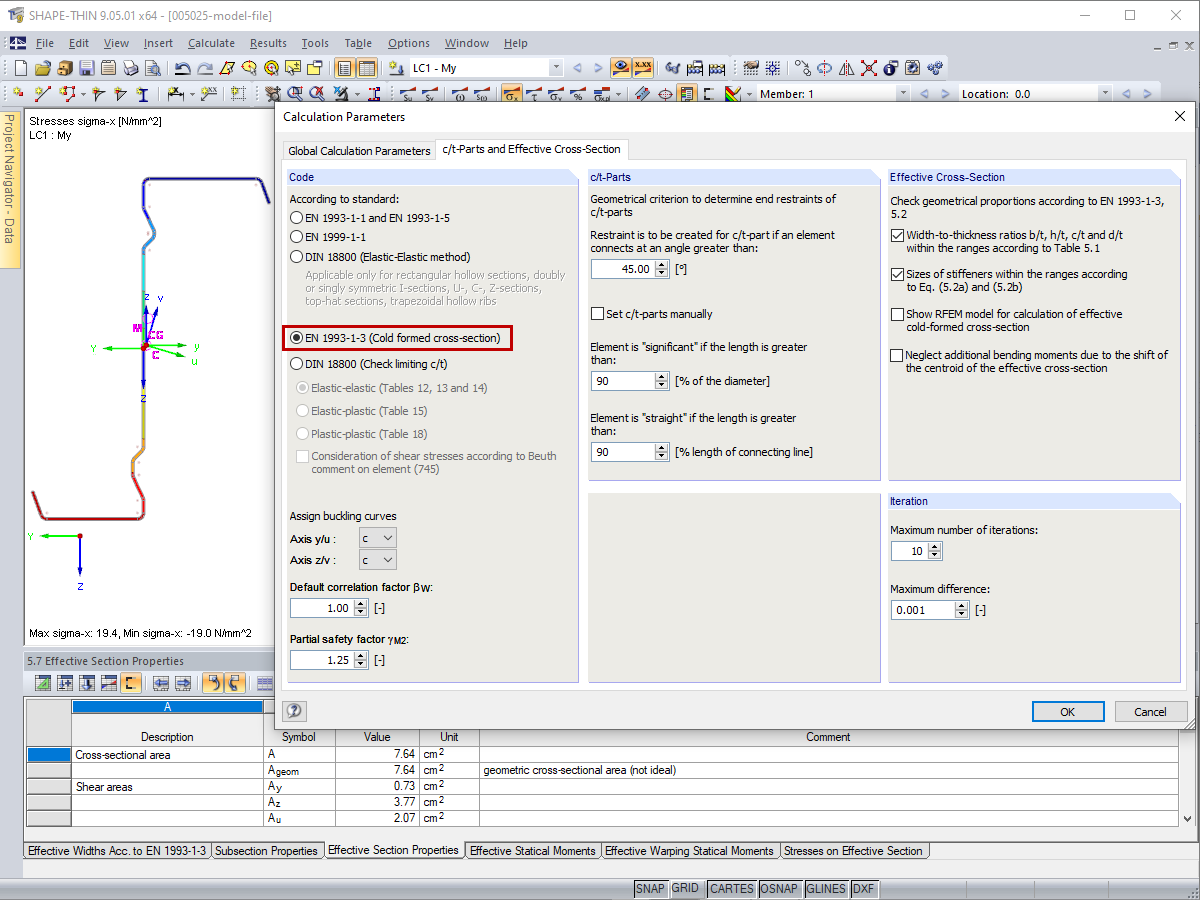This screenshot has height=900, width=1200.
Task: Increase the 45.00 restraint angle spinner
Action: [661, 265]
